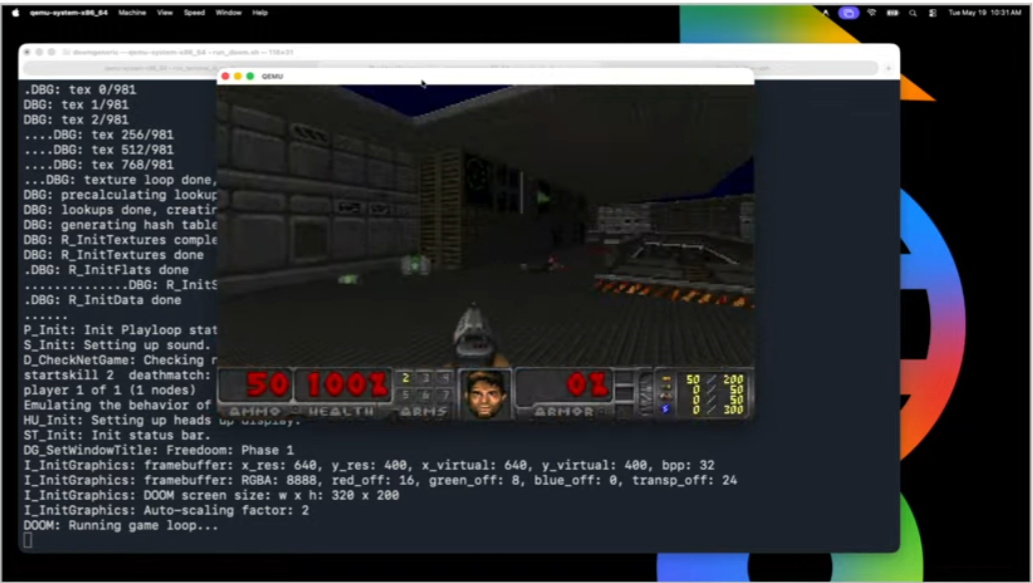Open the Apple menu
The width and height of the screenshot is (1033, 583).
(16, 13)
